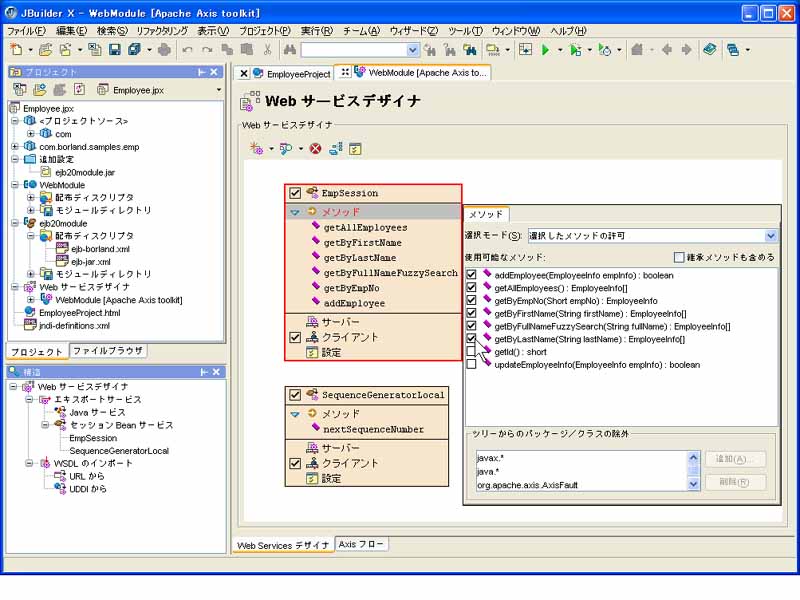Click the Forward navigation arrow icon

coord(686,49)
